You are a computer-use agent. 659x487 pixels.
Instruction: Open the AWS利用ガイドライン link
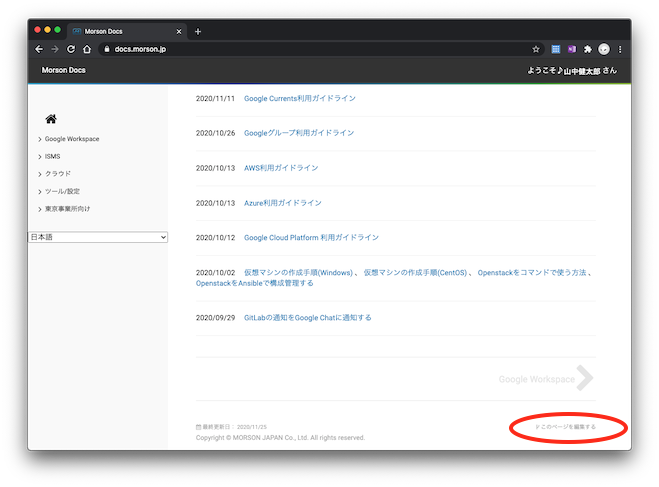point(281,168)
